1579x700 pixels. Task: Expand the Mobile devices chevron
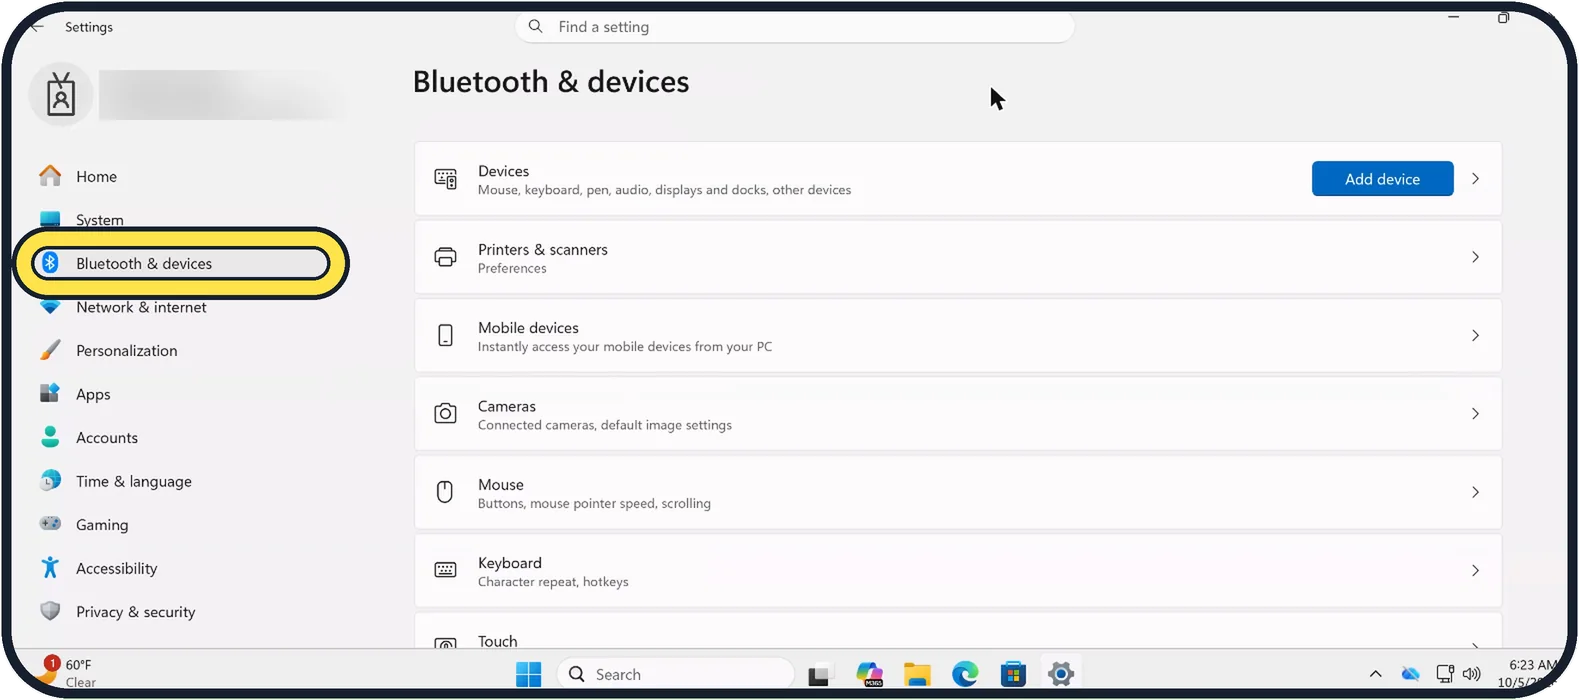click(1476, 336)
